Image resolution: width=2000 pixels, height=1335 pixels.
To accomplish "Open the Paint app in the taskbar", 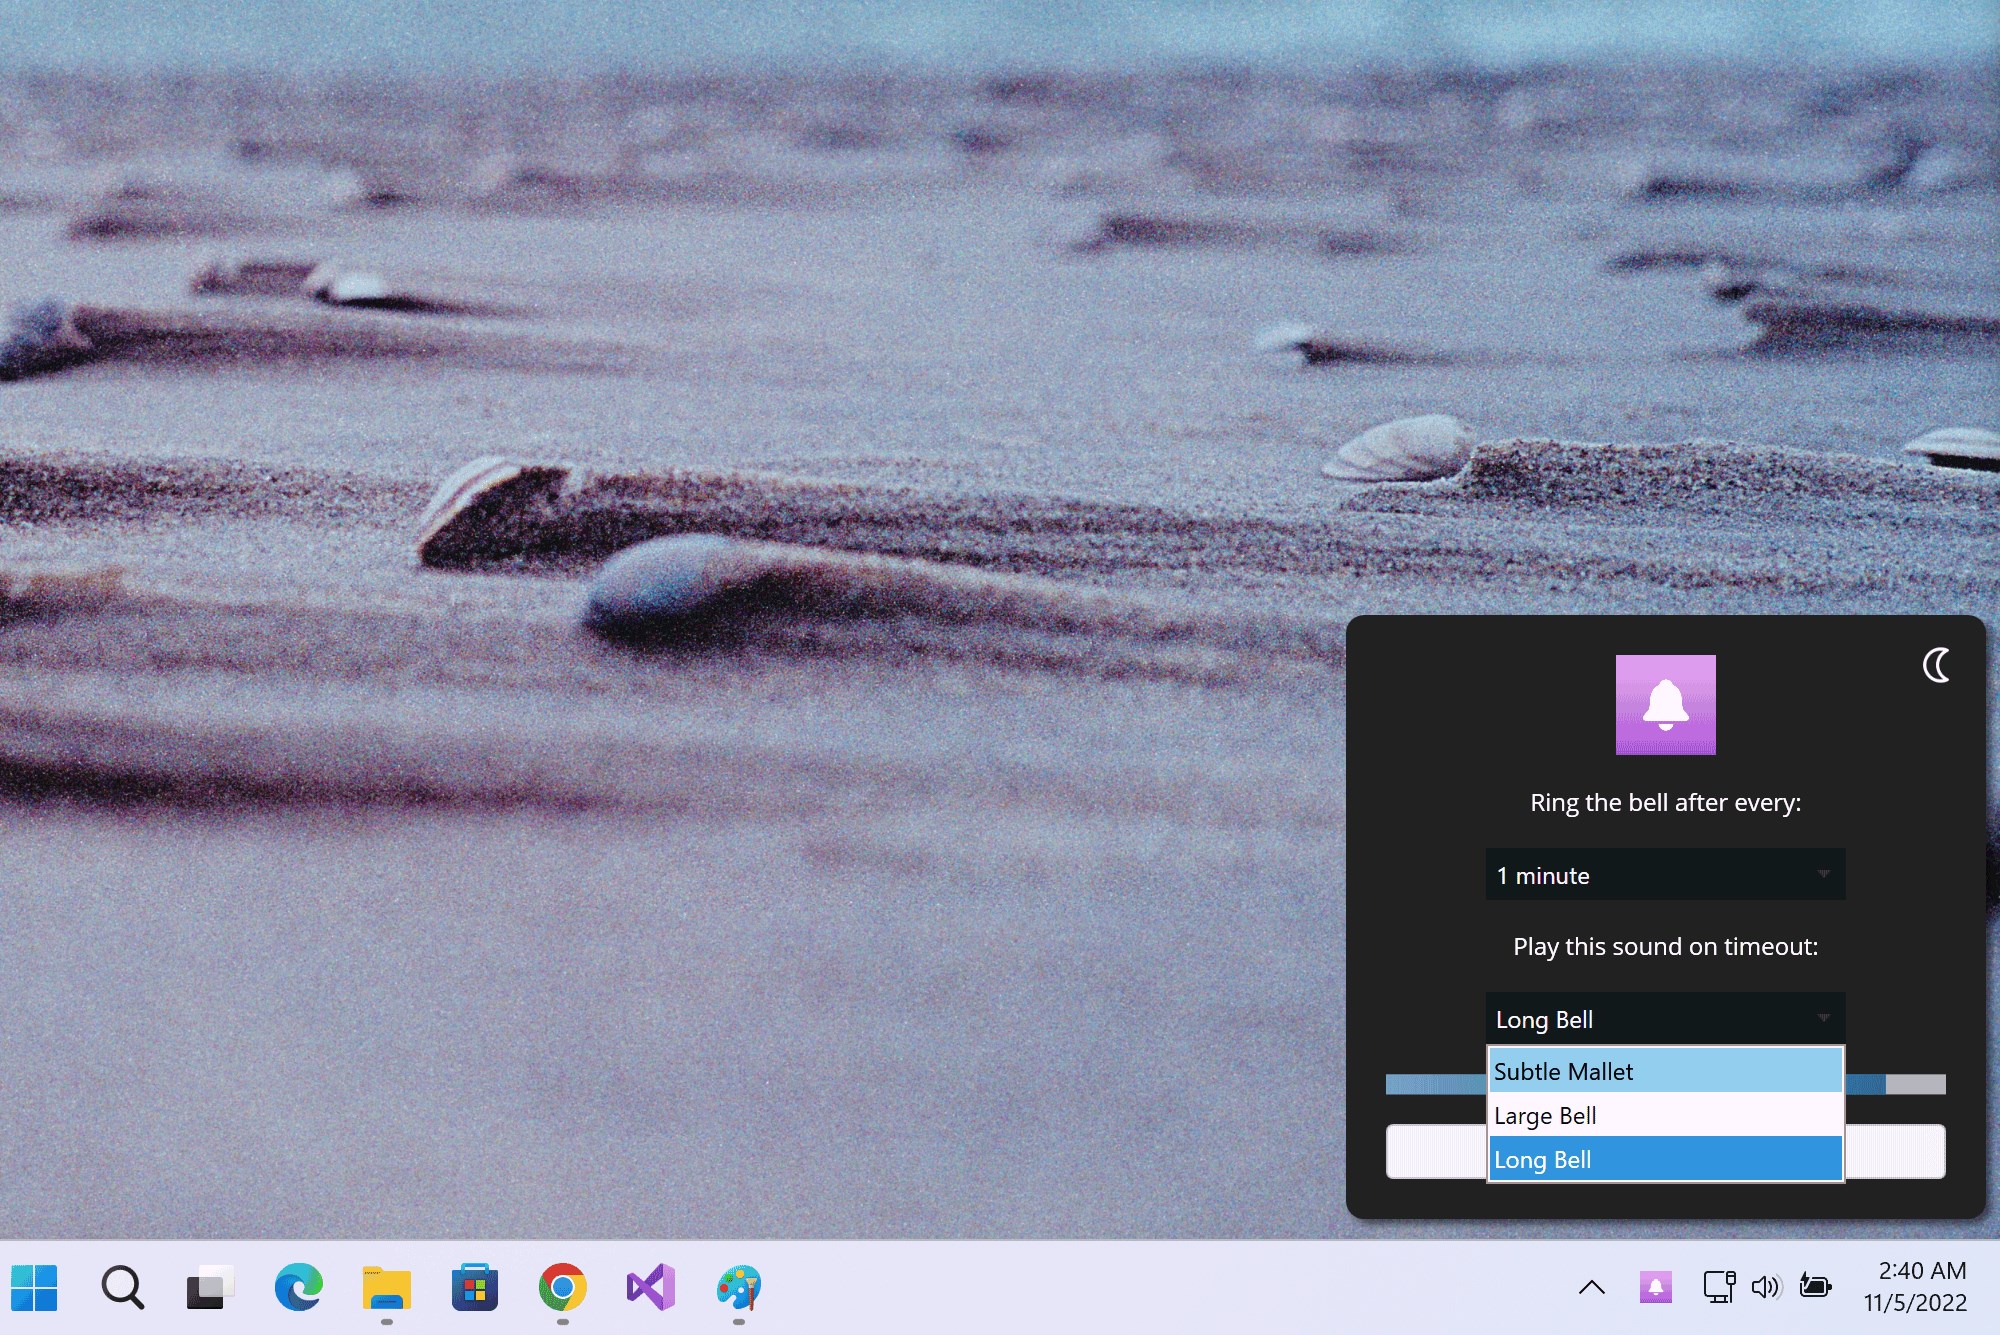I will (x=738, y=1287).
